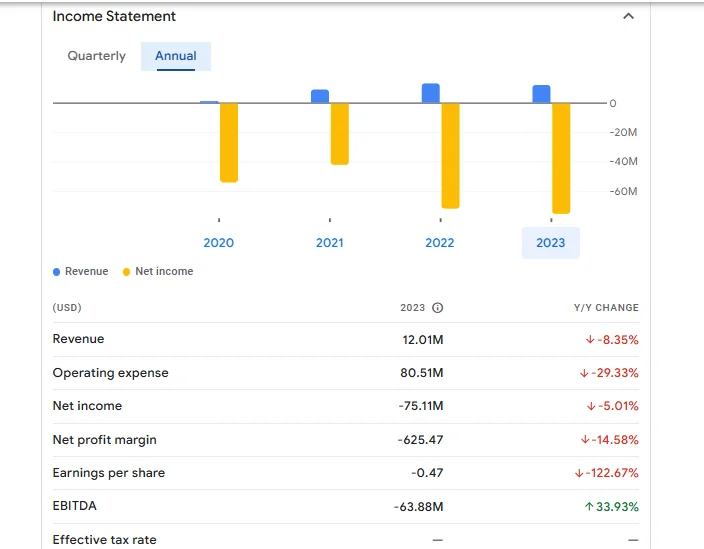This screenshot has height=549, width=704.
Task: Click the 2021 blue revenue bar
Action: [x=320, y=96]
